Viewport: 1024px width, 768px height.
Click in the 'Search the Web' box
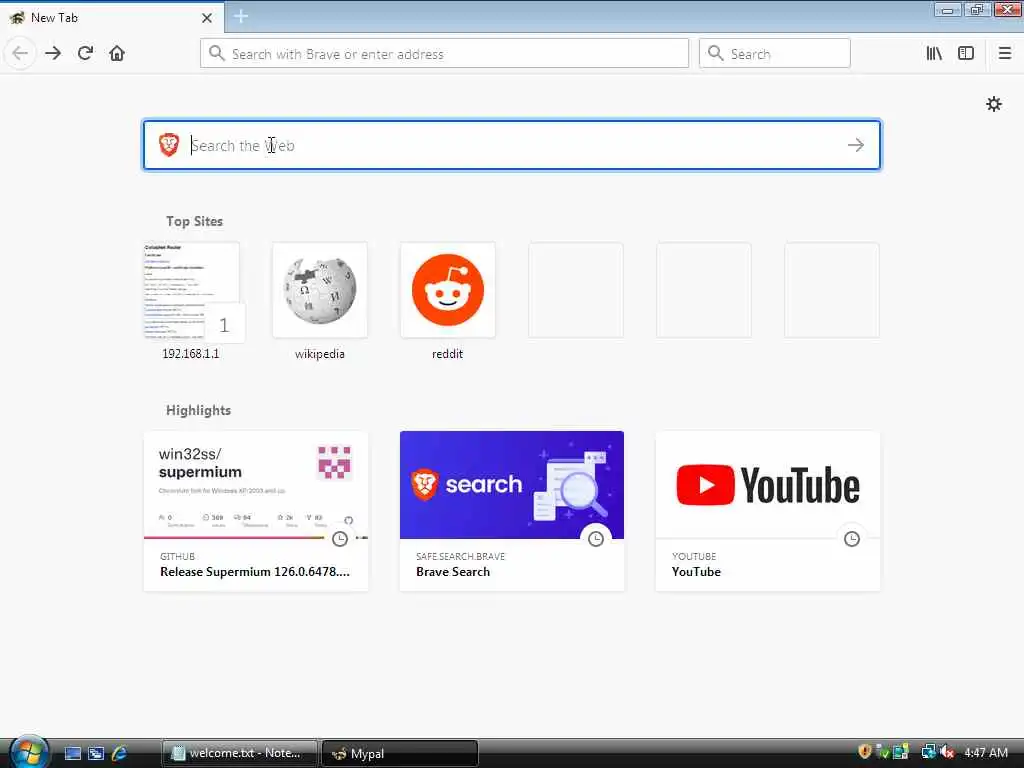point(511,145)
